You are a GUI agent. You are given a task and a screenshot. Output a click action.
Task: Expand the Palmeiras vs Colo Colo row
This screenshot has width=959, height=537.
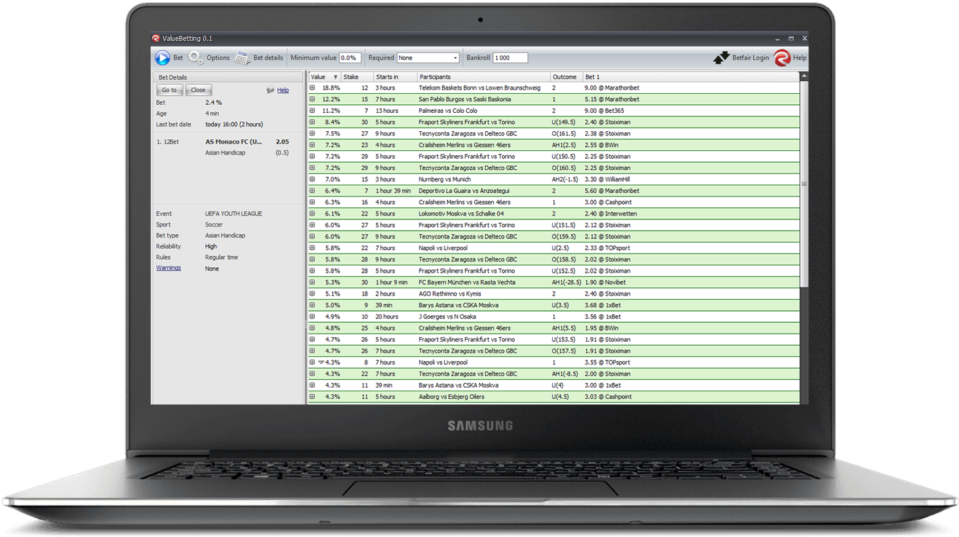pos(312,110)
